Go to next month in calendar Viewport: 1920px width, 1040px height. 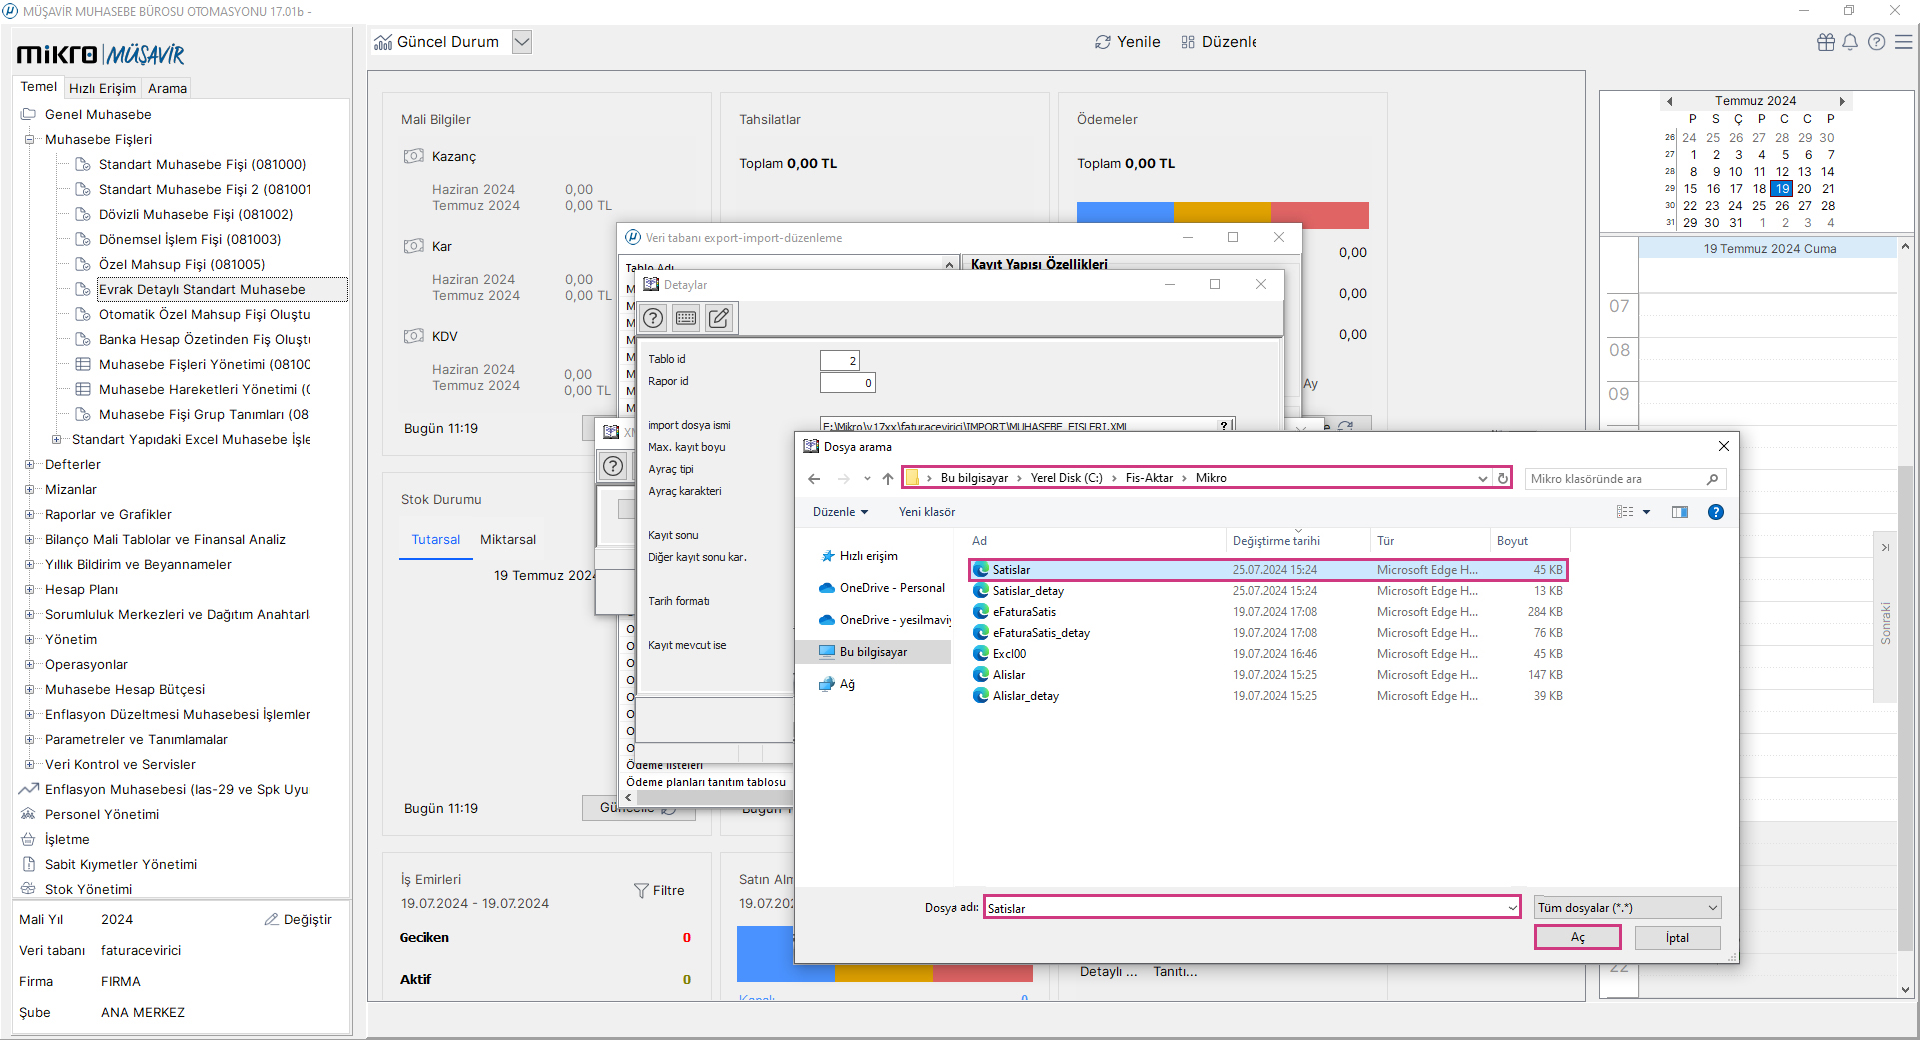(x=1842, y=101)
